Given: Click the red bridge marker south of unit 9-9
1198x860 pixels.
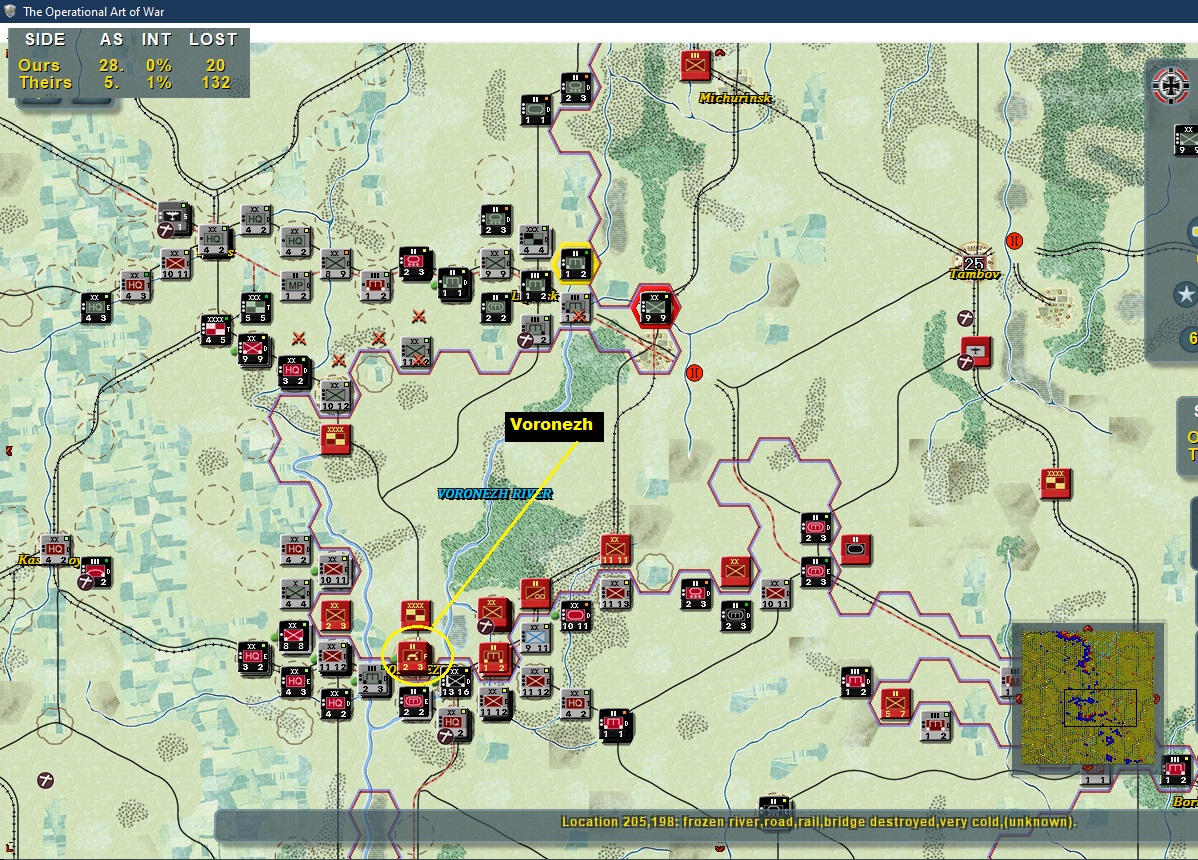Looking at the screenshot, I should (694, 373).
